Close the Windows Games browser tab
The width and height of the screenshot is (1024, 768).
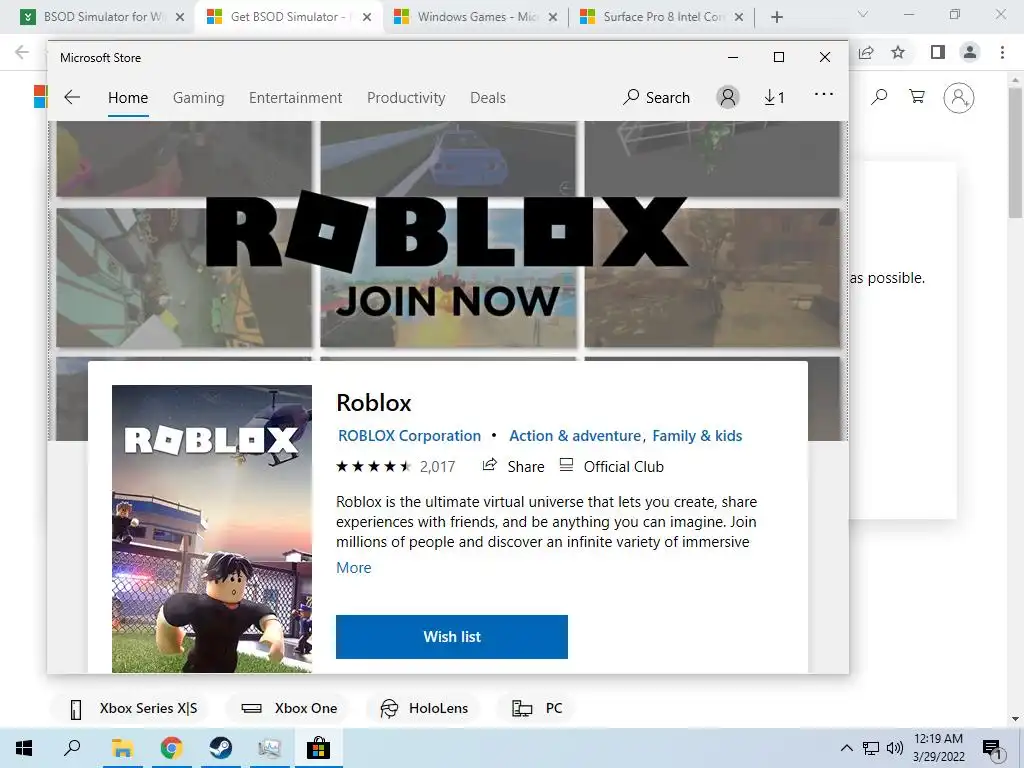552,18
